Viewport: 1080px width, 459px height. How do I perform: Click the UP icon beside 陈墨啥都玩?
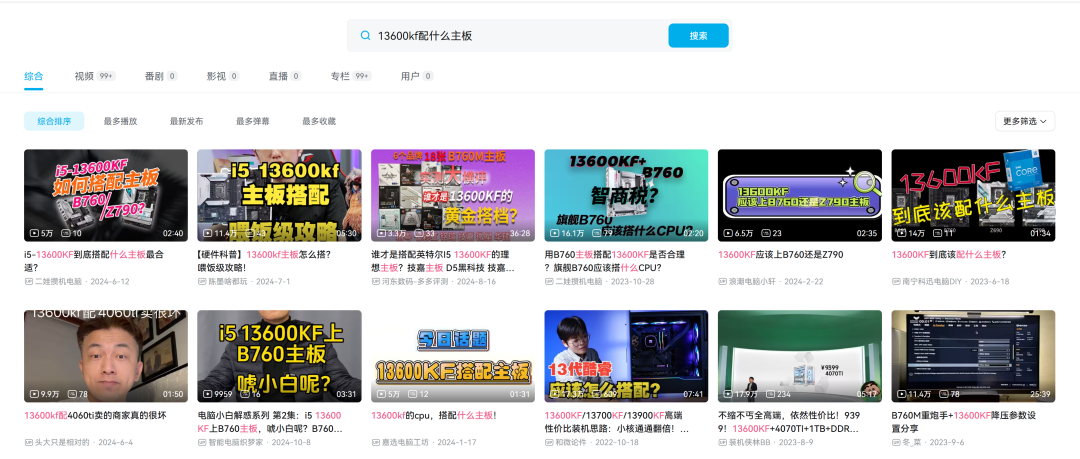(202, 282)
